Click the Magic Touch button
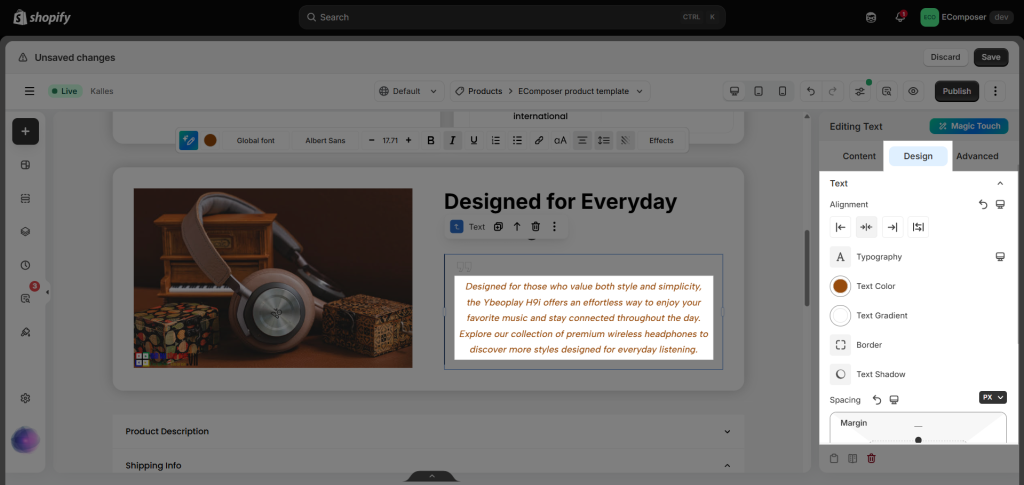This screenshot has width=1024, height=485. (x=969, y=126)
